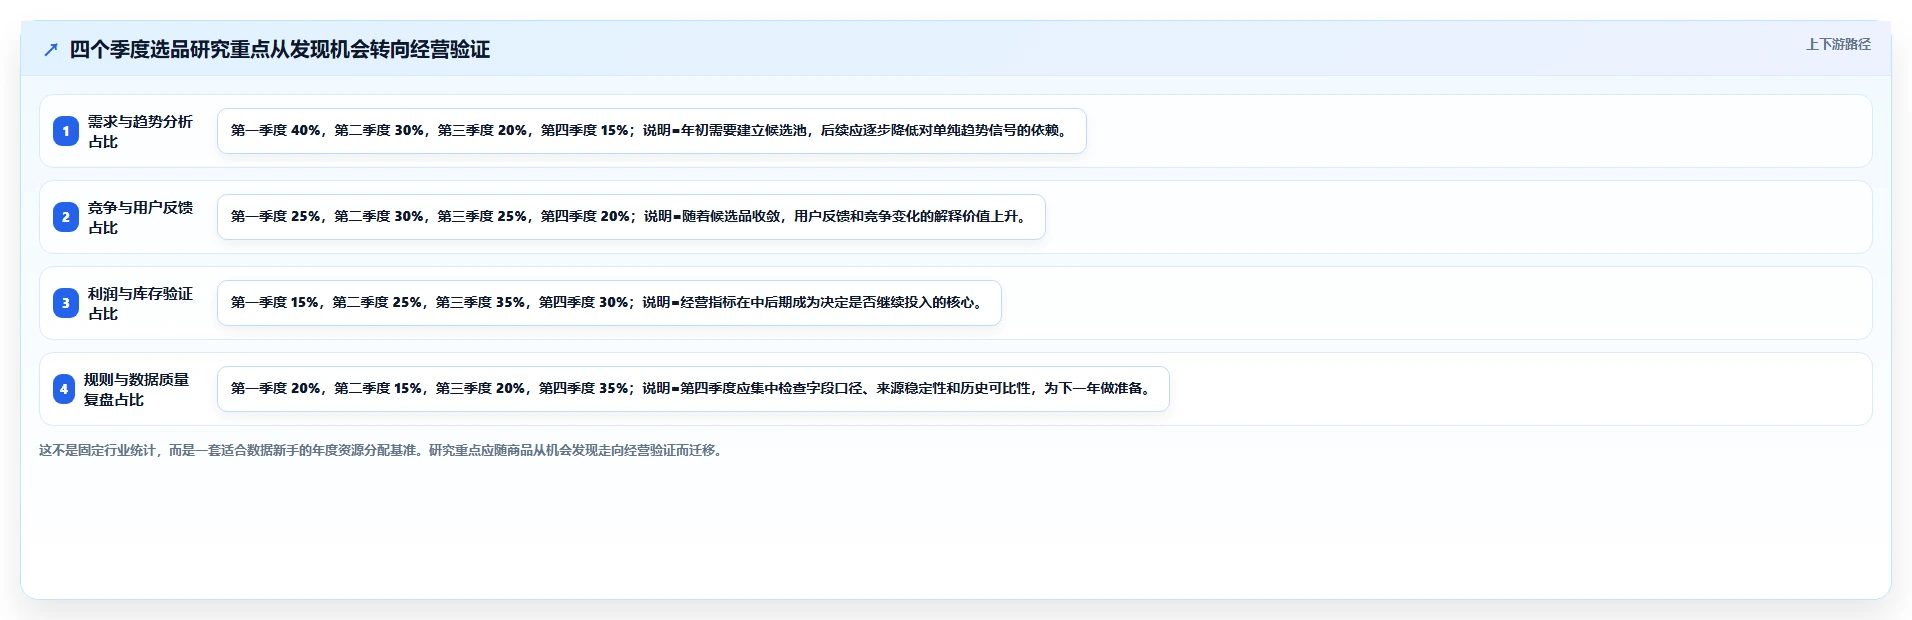
Task: Select the 竞争与用户反馈占比 label
Action: [x=140, y=217]
